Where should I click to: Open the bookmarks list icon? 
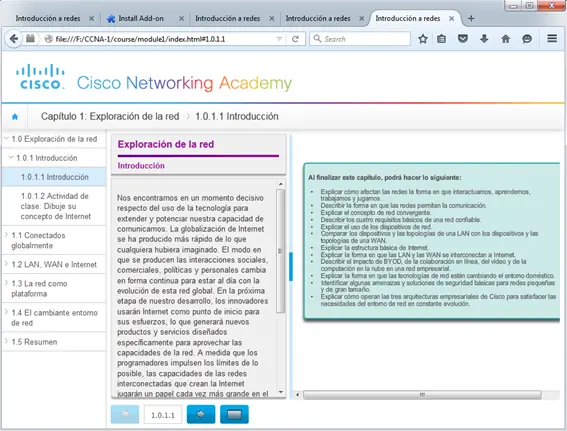coord(441,39)
